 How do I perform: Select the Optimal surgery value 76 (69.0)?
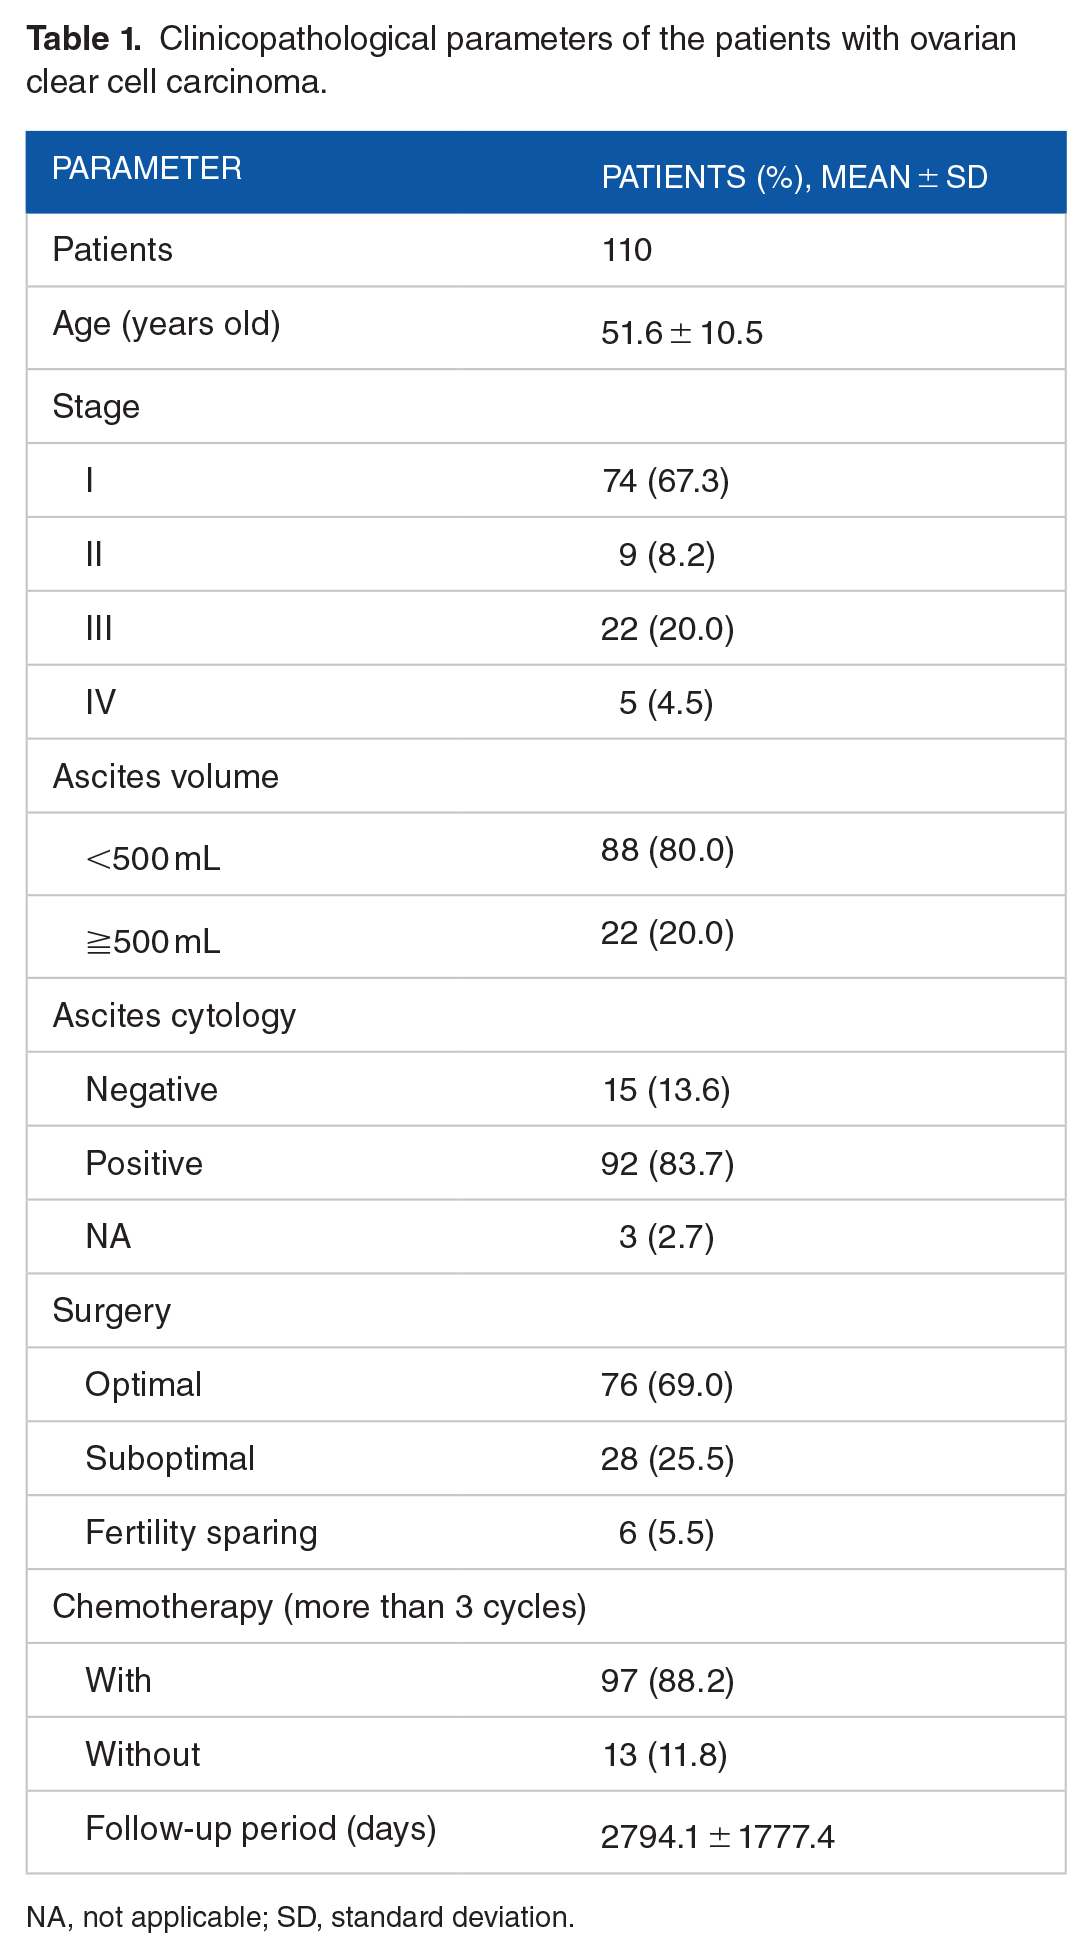pyautogui.click(x=667, y=1385)
